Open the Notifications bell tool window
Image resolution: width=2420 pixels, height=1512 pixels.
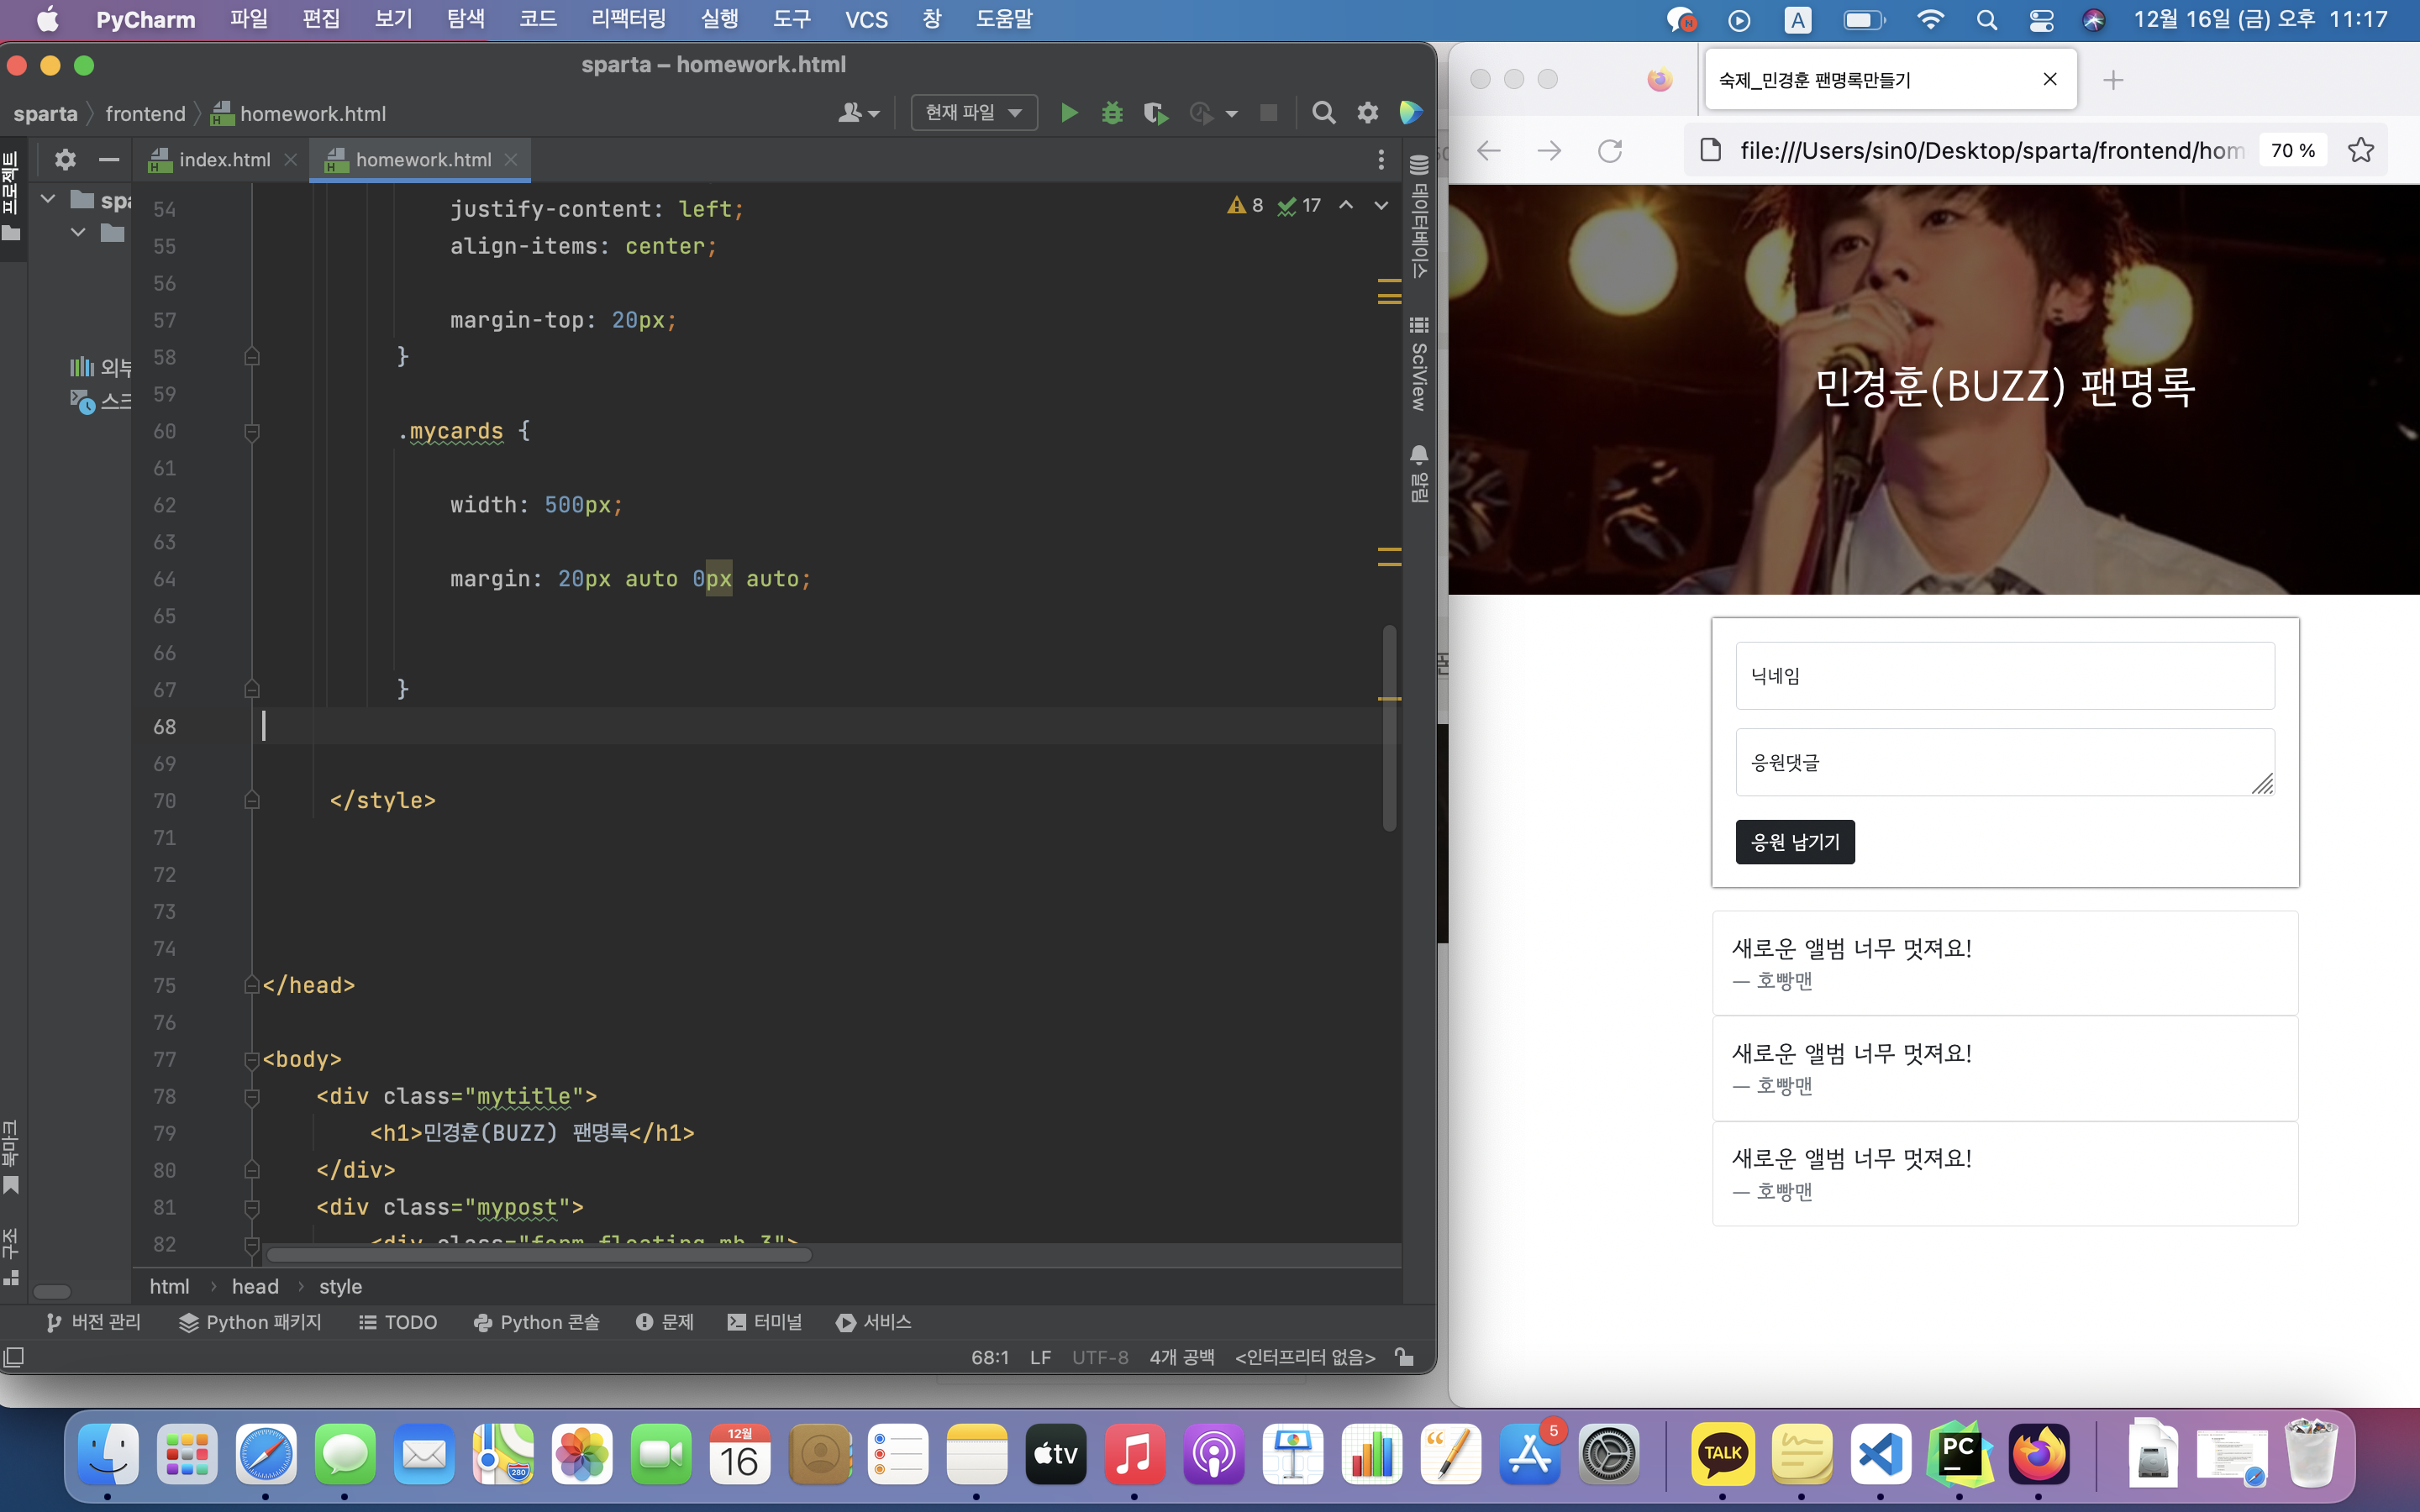tap(1418, 473)
